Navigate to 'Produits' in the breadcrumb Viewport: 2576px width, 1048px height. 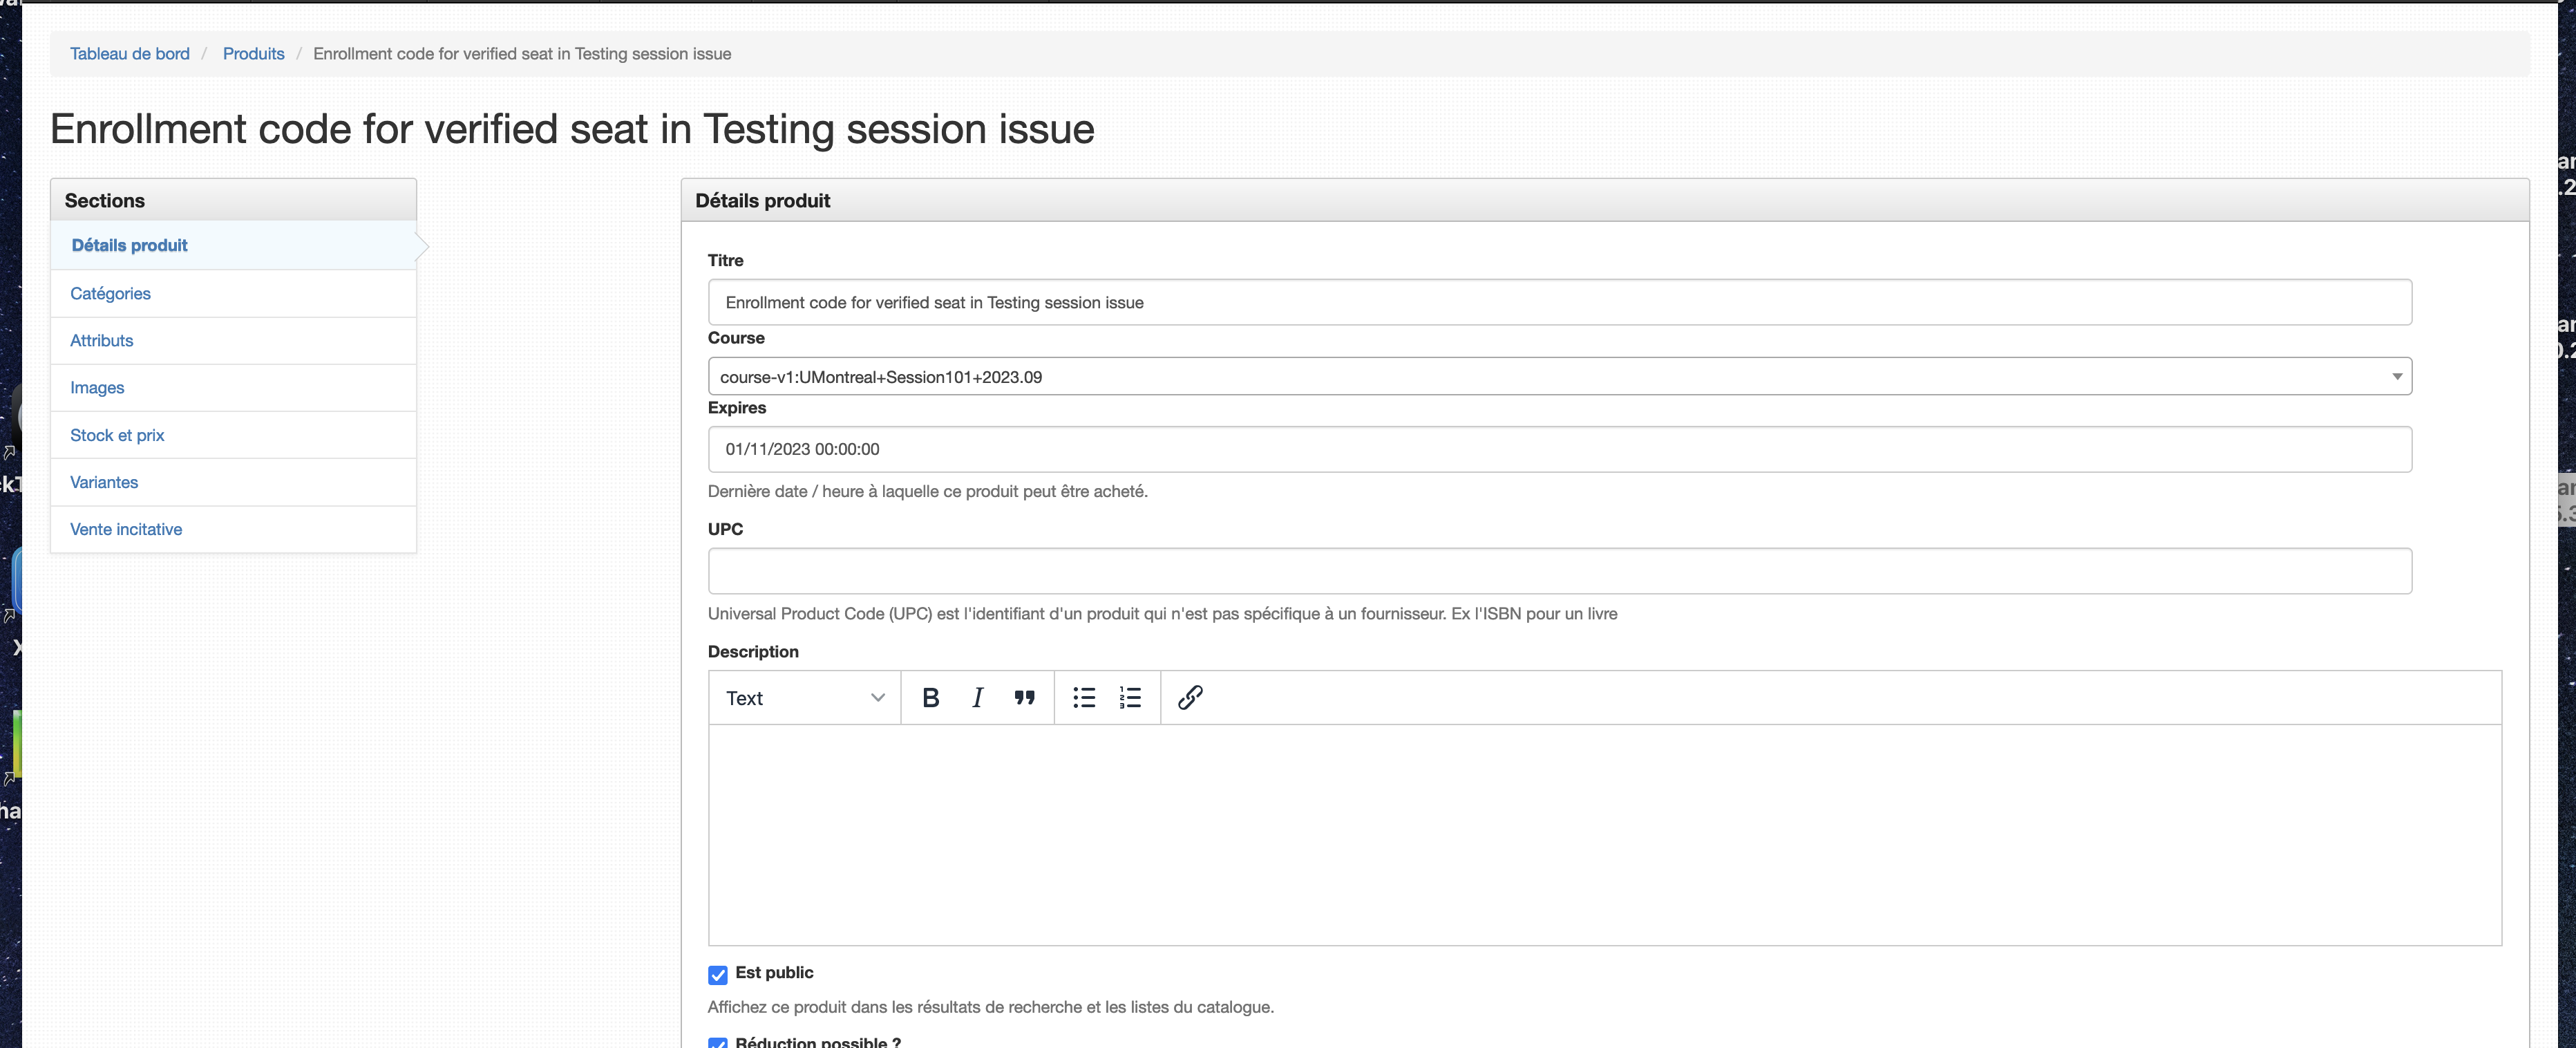253,53
